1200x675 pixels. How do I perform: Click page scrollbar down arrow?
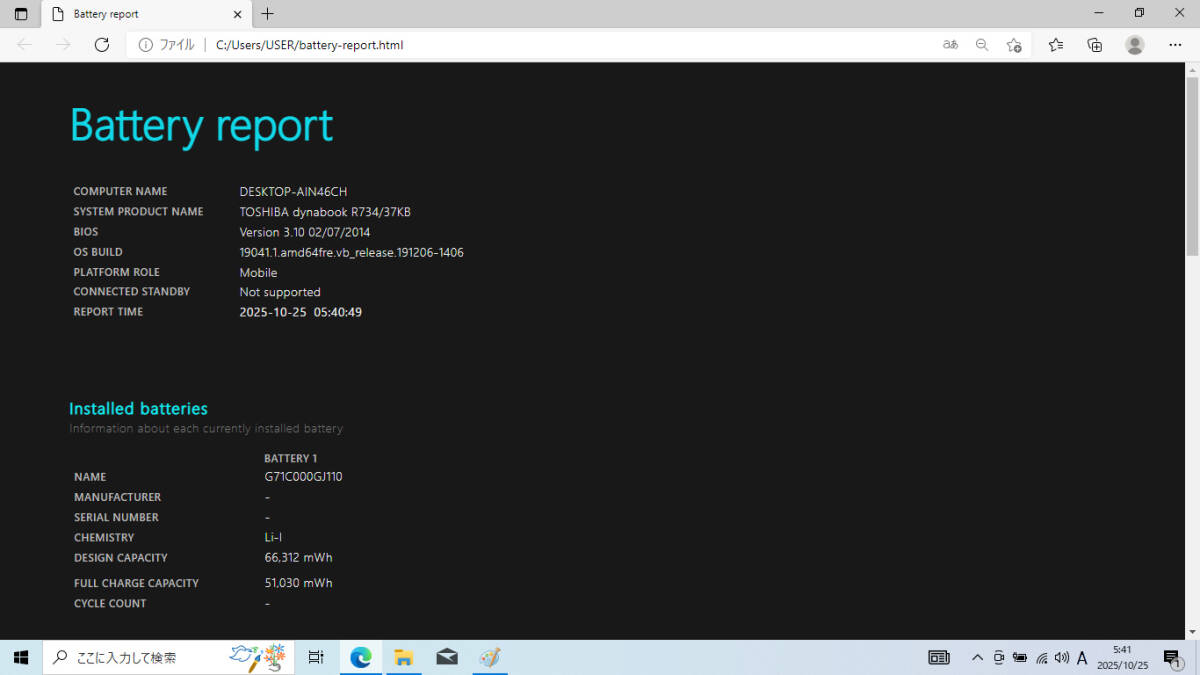1192,631
